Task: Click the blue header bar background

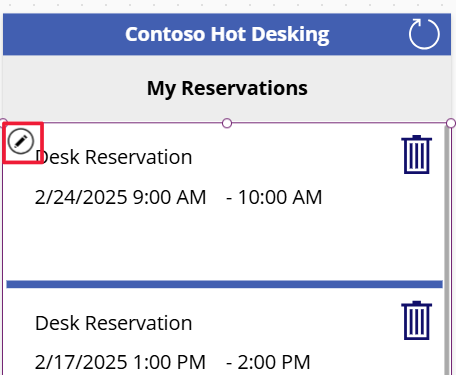Action: 67,34
